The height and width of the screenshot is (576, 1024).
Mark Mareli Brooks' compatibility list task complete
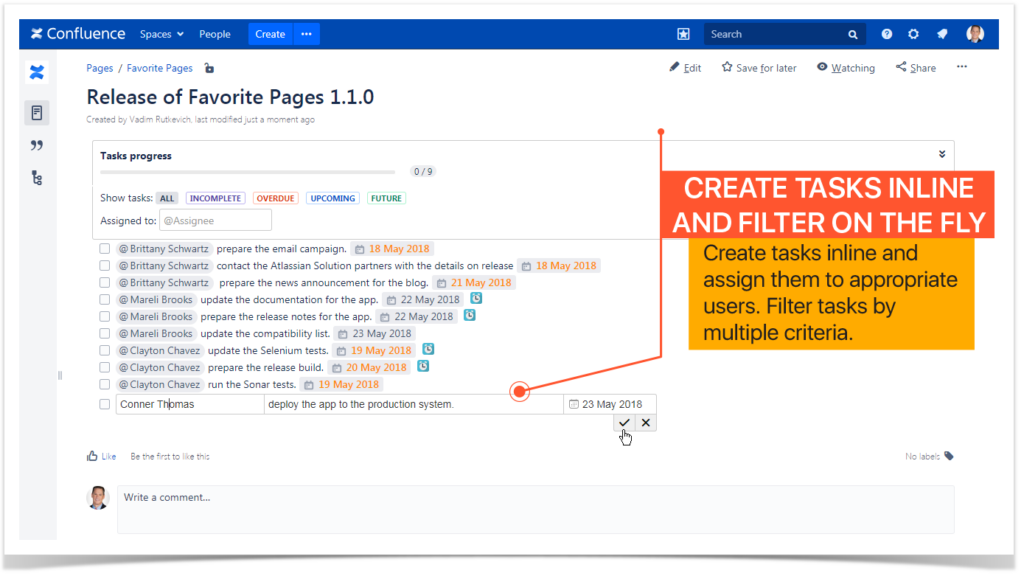[104, 333]
